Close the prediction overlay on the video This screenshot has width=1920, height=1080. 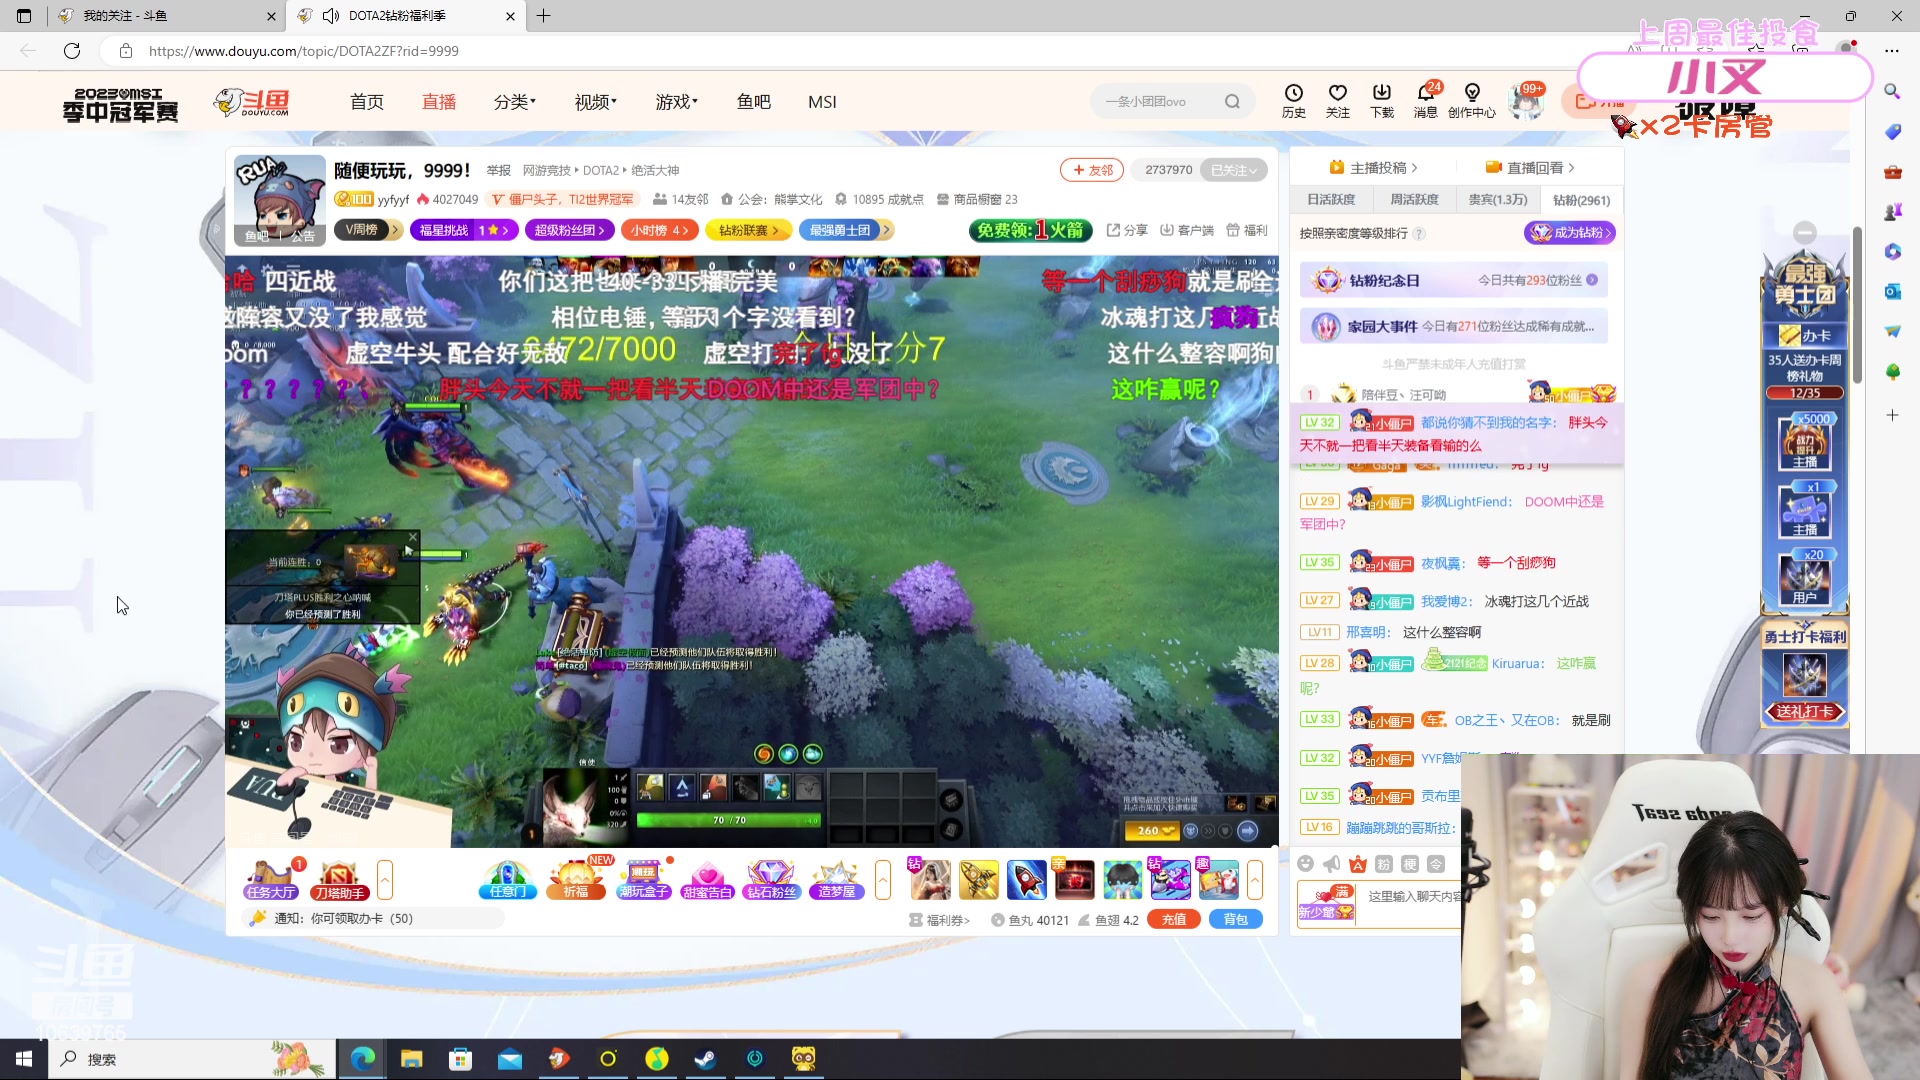click(412, 537)
